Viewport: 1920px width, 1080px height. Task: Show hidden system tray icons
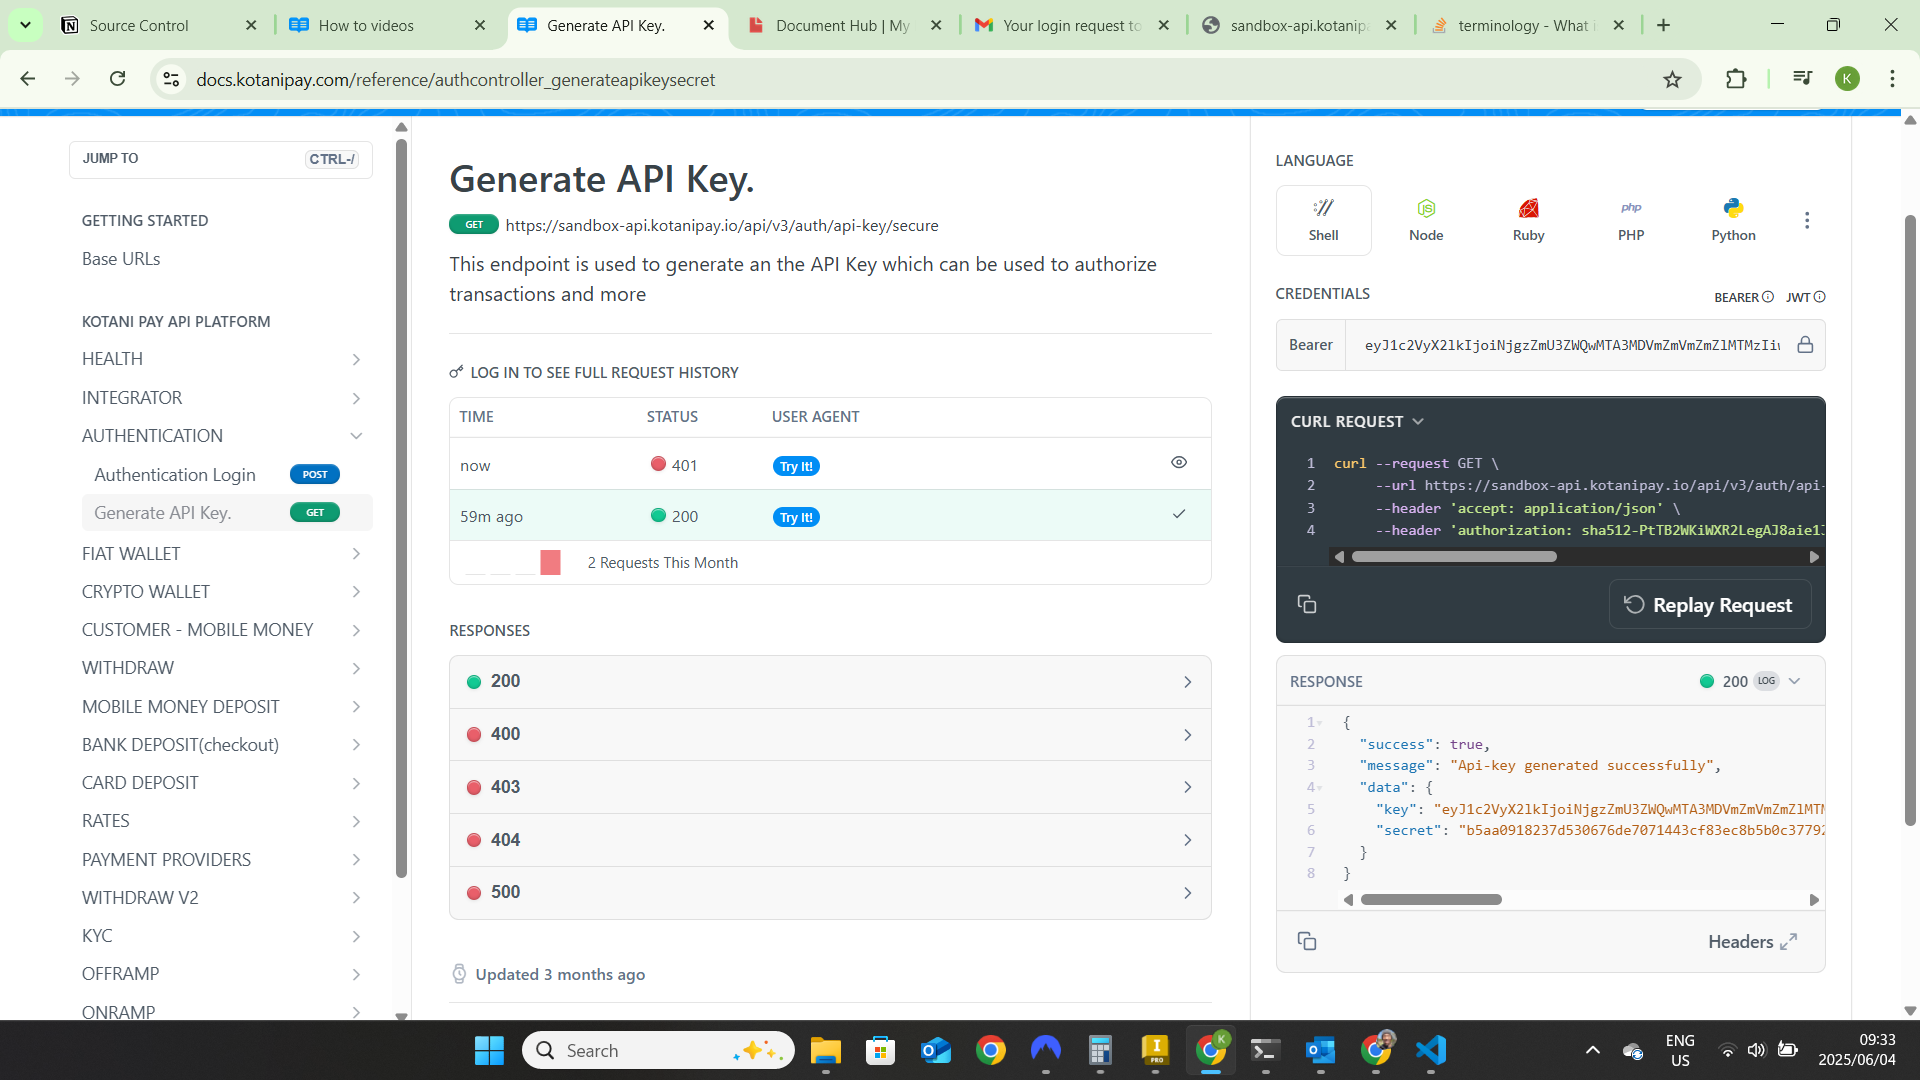(x=1592, y=1050)
